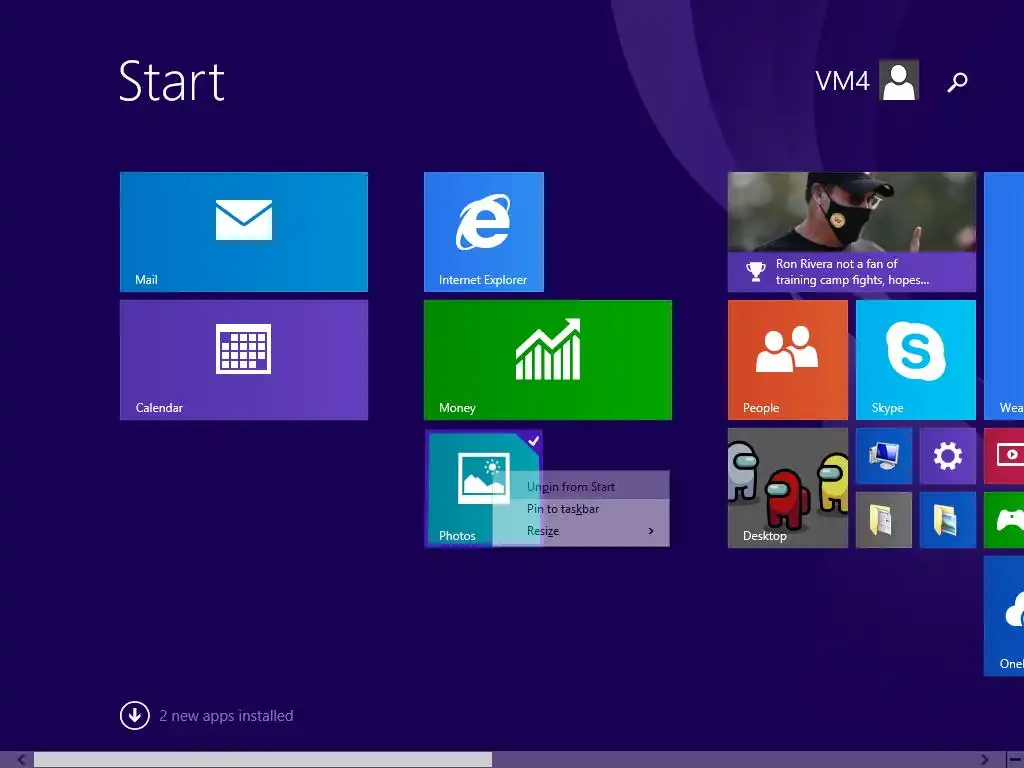Open the Resize submenu

(x=581, y=531)
